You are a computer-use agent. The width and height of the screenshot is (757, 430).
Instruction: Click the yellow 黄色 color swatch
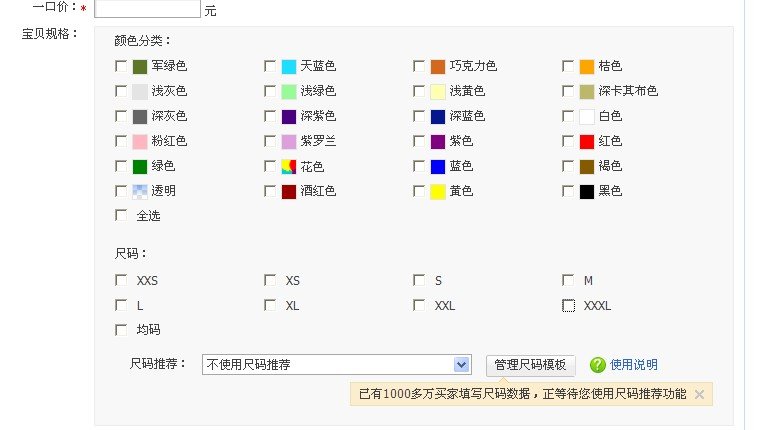point(438,191)
